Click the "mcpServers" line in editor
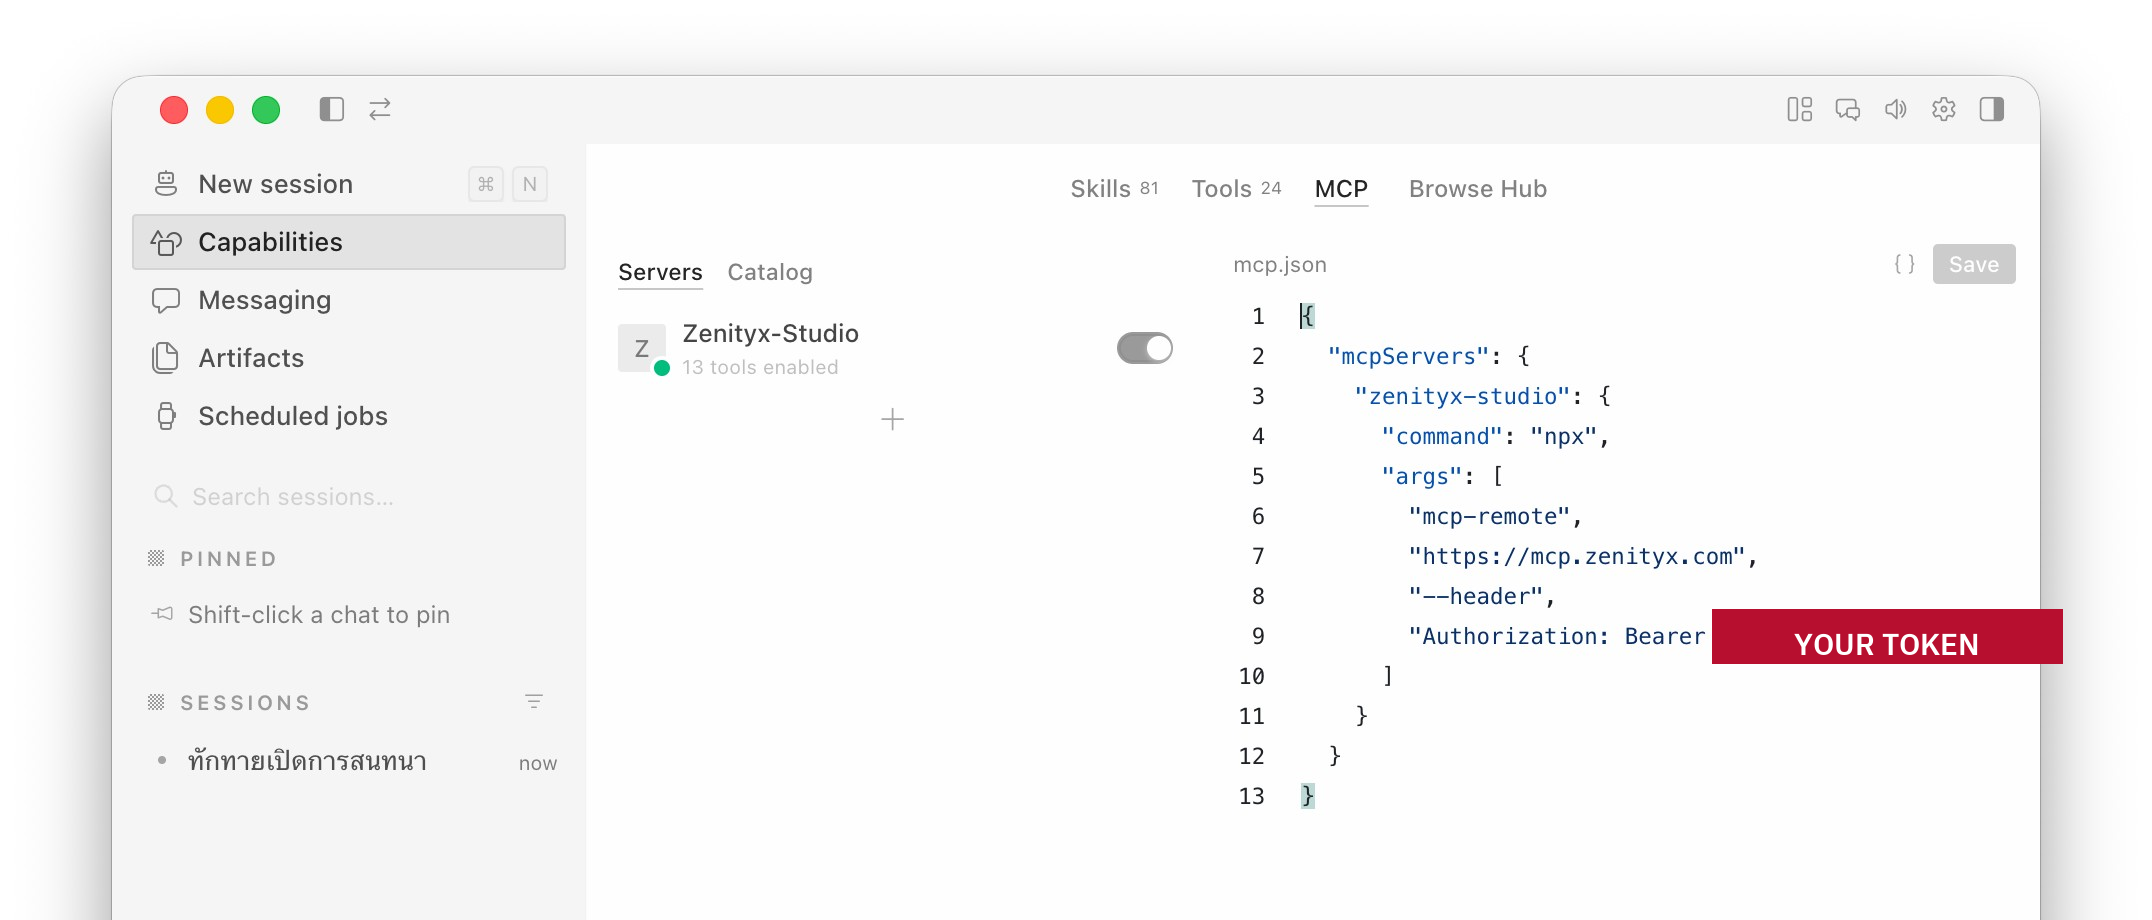Image resolution: width=2152 pixels, height=920 pixels. pos(1429,356)
